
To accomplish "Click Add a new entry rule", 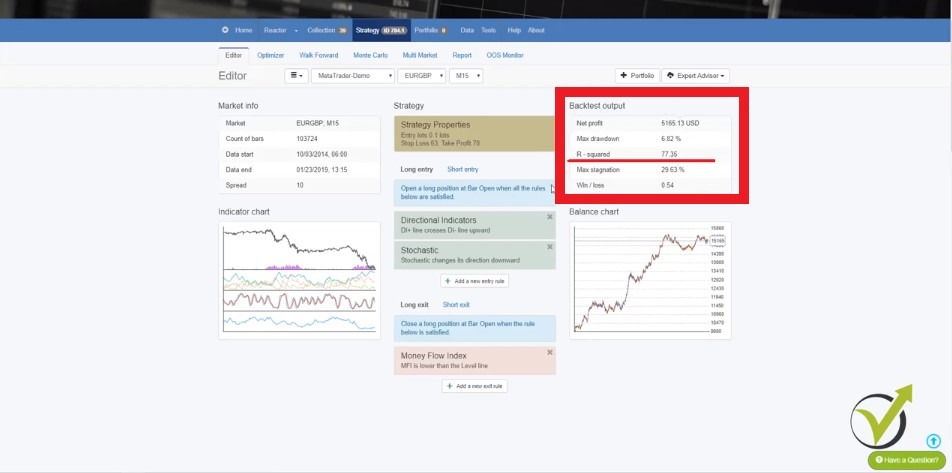I will click(x=475, y=281).
